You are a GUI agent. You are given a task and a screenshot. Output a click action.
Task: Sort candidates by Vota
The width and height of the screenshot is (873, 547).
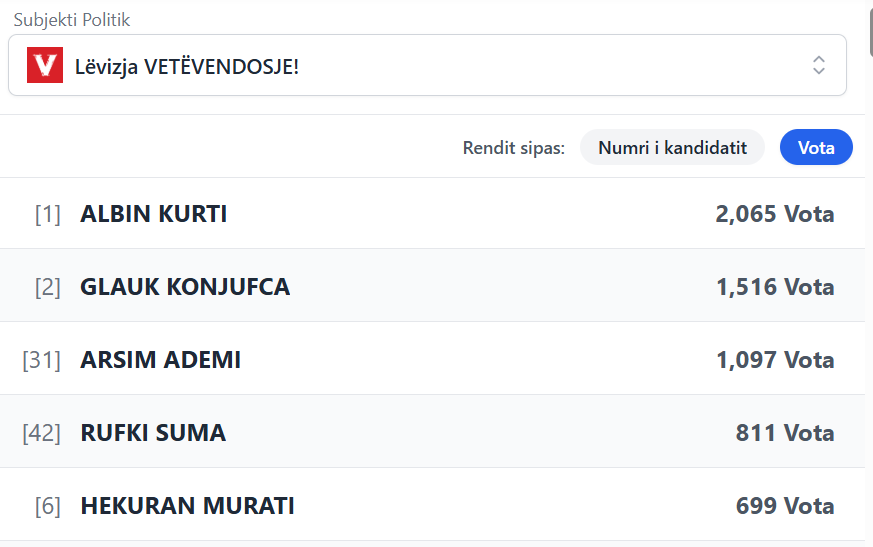coord(816,148)
